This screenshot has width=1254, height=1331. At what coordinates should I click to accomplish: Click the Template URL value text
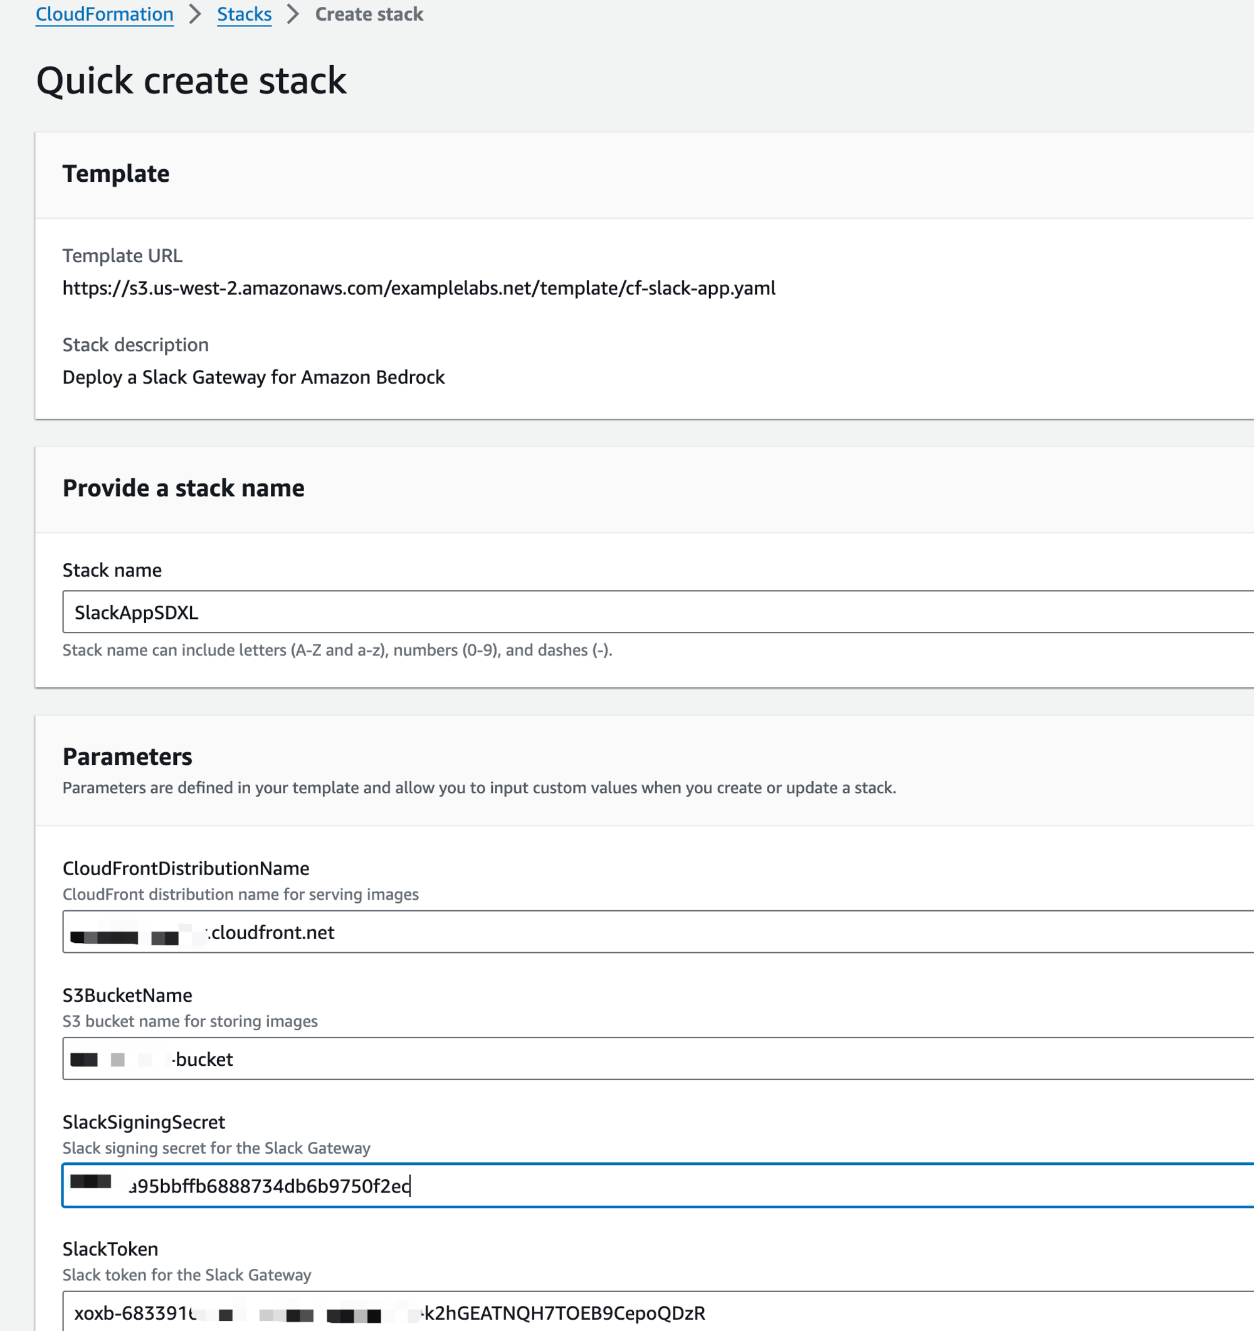419,288
